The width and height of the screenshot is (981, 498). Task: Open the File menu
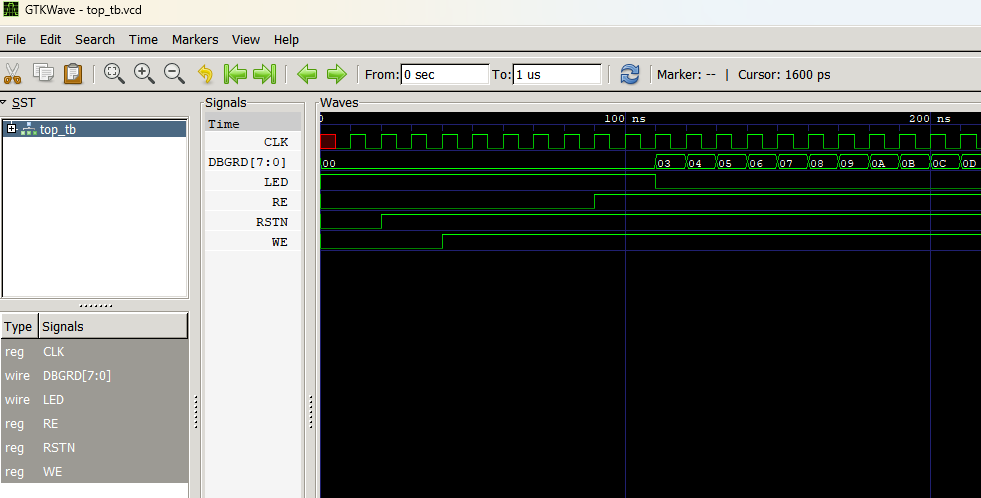click(x=16, y=39)
